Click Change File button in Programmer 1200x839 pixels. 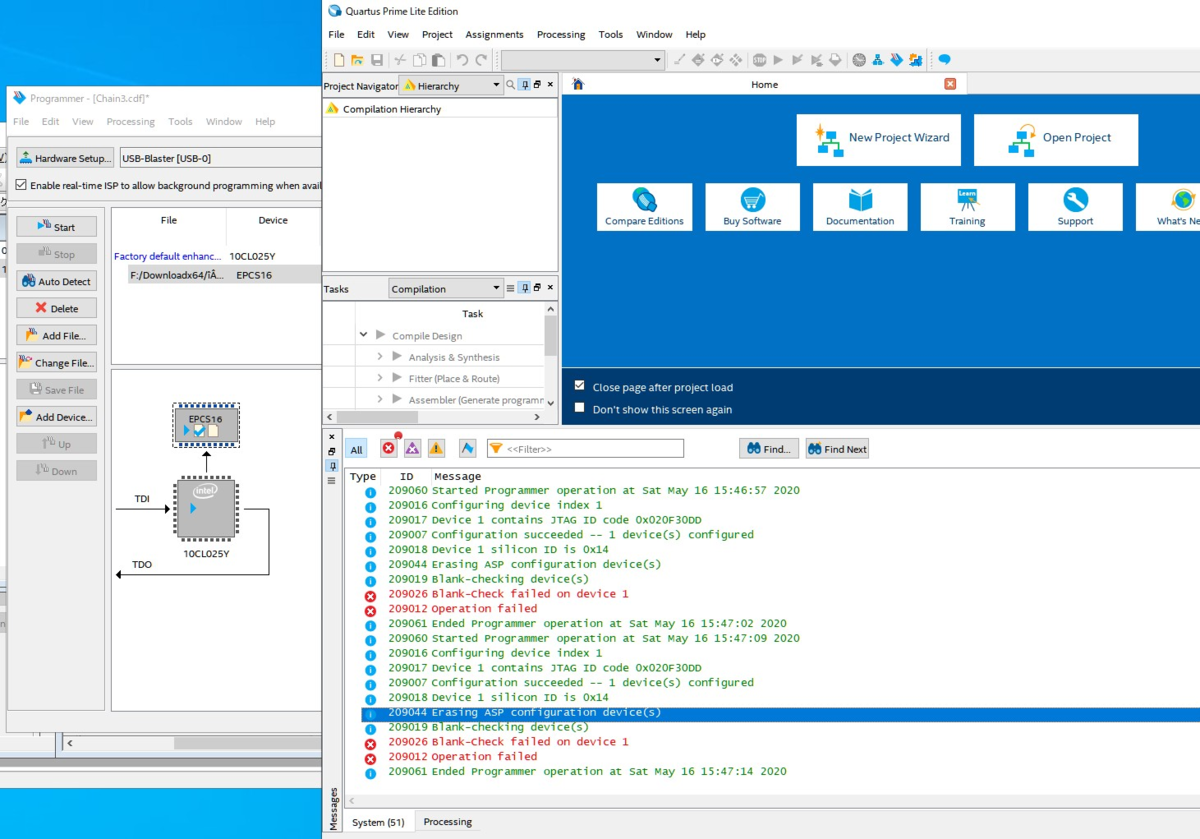coord(56,362)
